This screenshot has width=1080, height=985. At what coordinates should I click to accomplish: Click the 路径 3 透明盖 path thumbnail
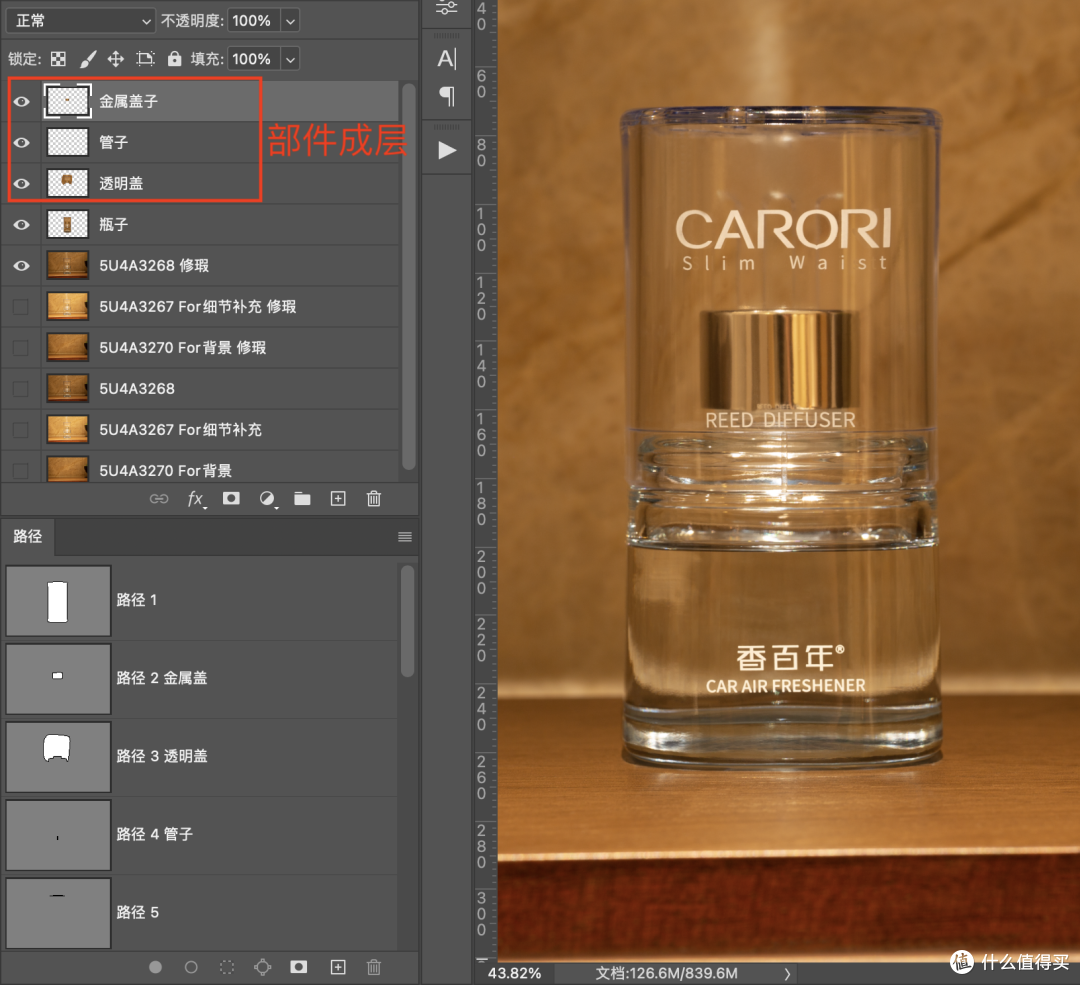(58, 757)
